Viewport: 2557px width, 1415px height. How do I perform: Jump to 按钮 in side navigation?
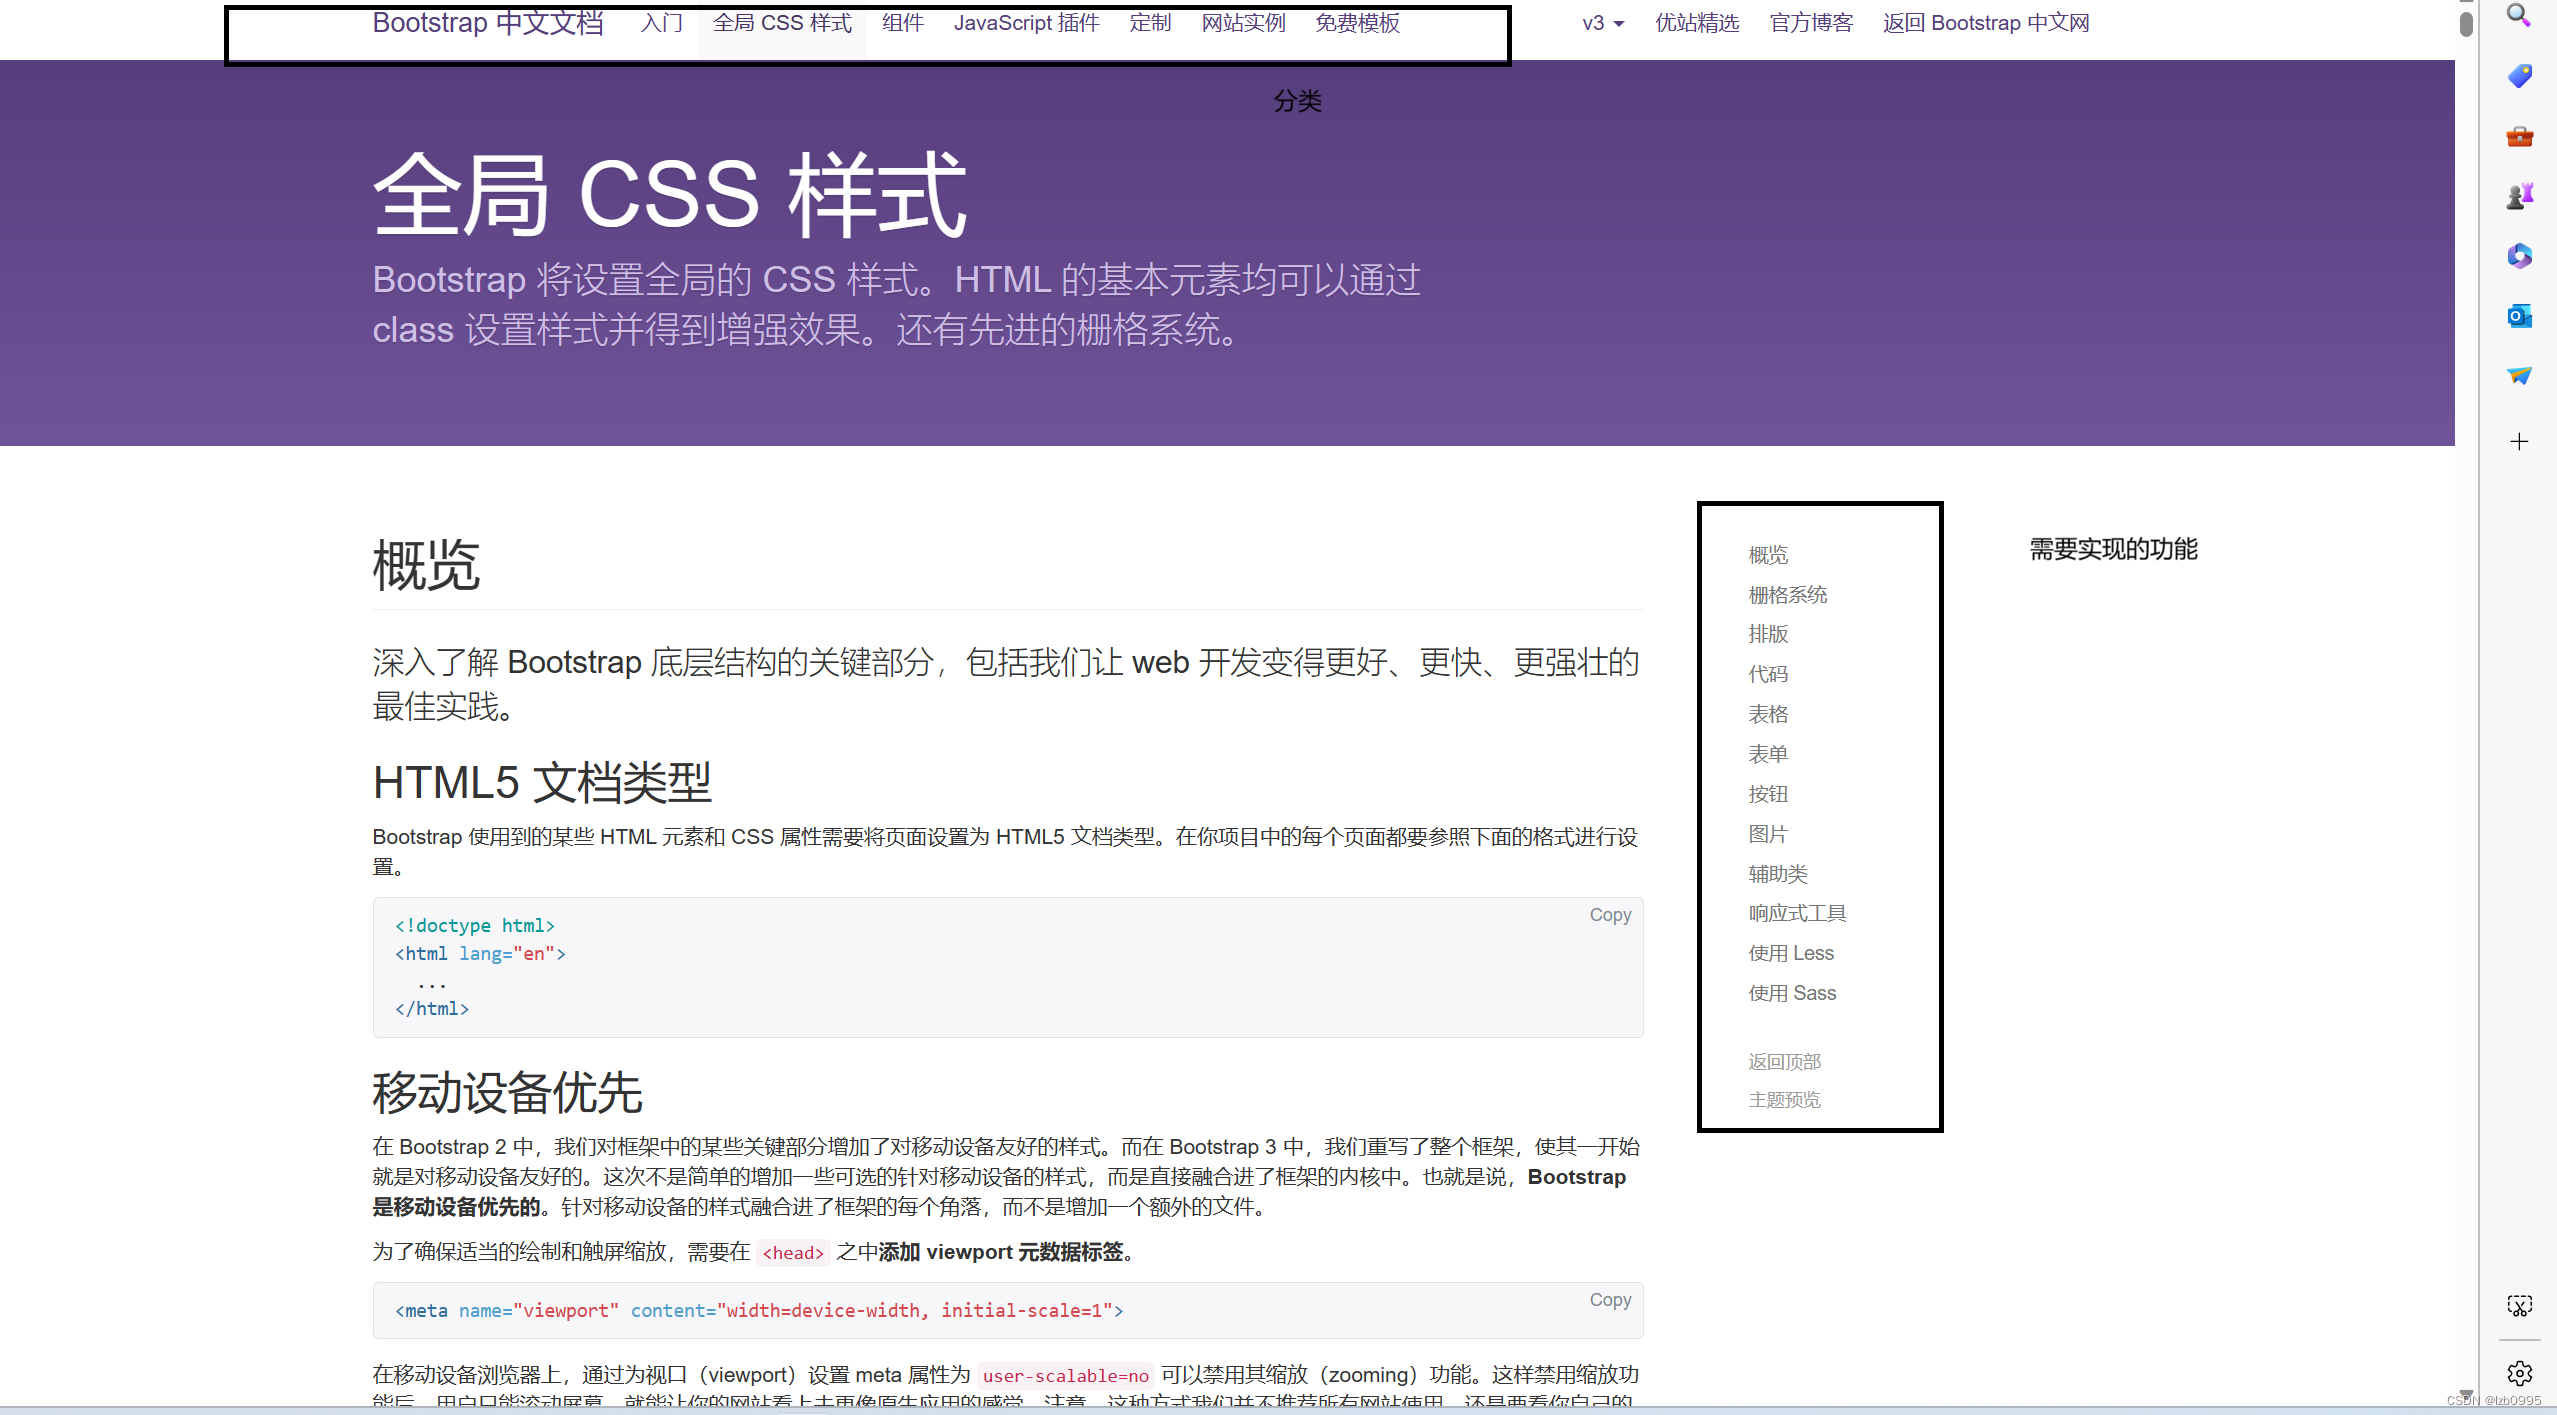point(1768,794)
